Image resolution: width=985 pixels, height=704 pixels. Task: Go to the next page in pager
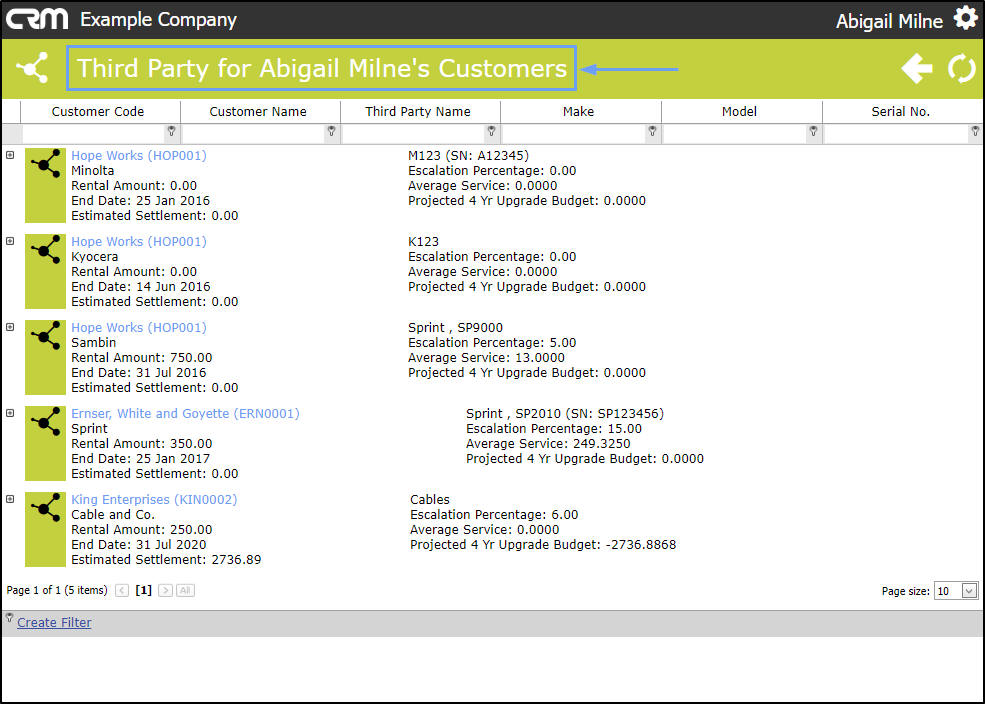pos(165,590)
